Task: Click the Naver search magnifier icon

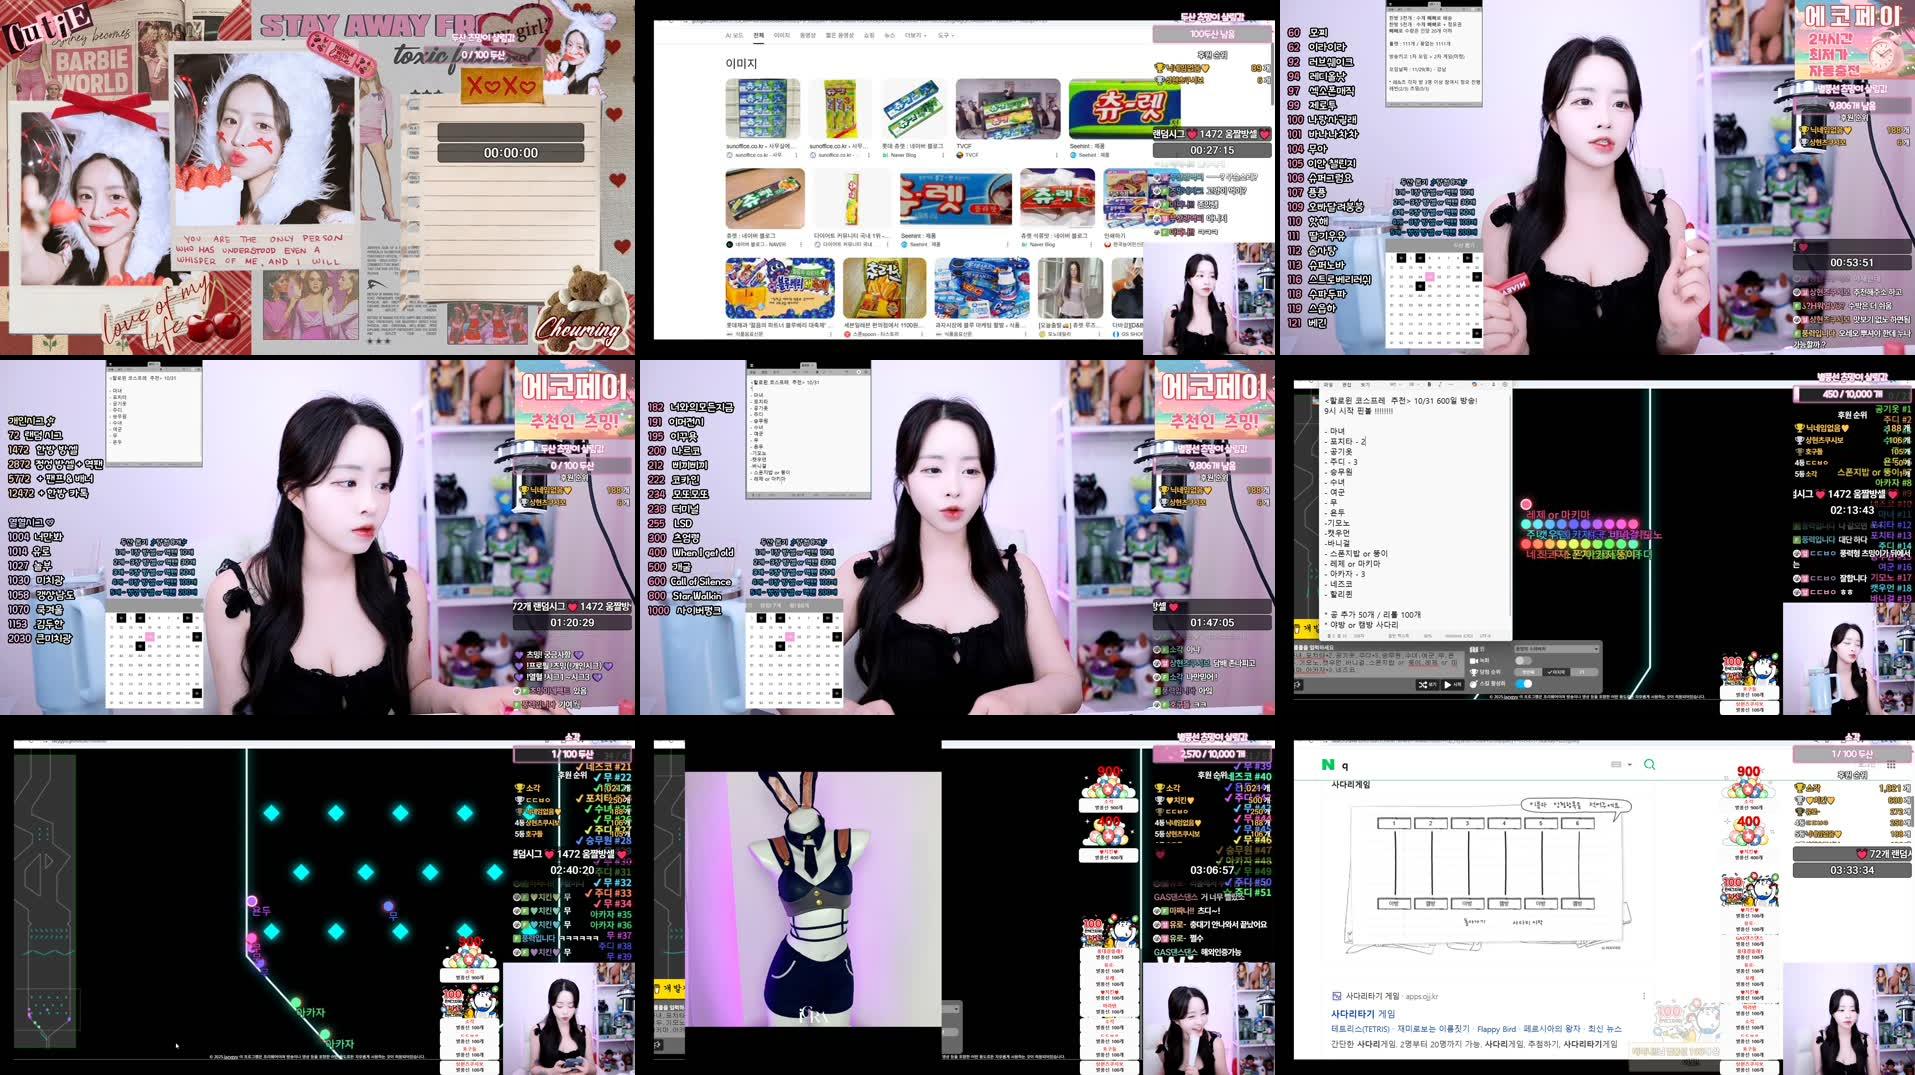Action: [x=1649, y=764]
